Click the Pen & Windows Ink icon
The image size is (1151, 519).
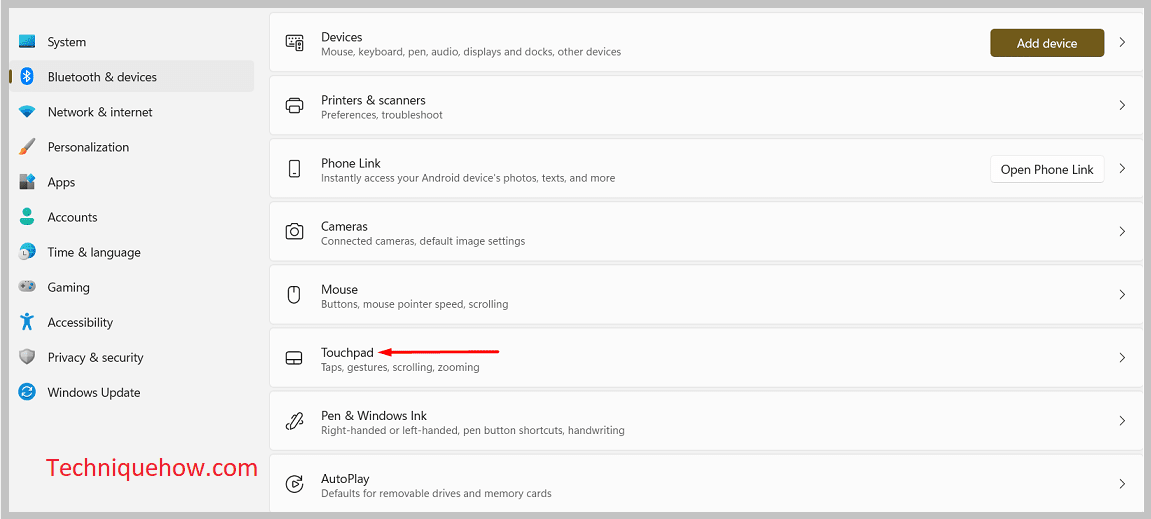[x=294, y=421]
